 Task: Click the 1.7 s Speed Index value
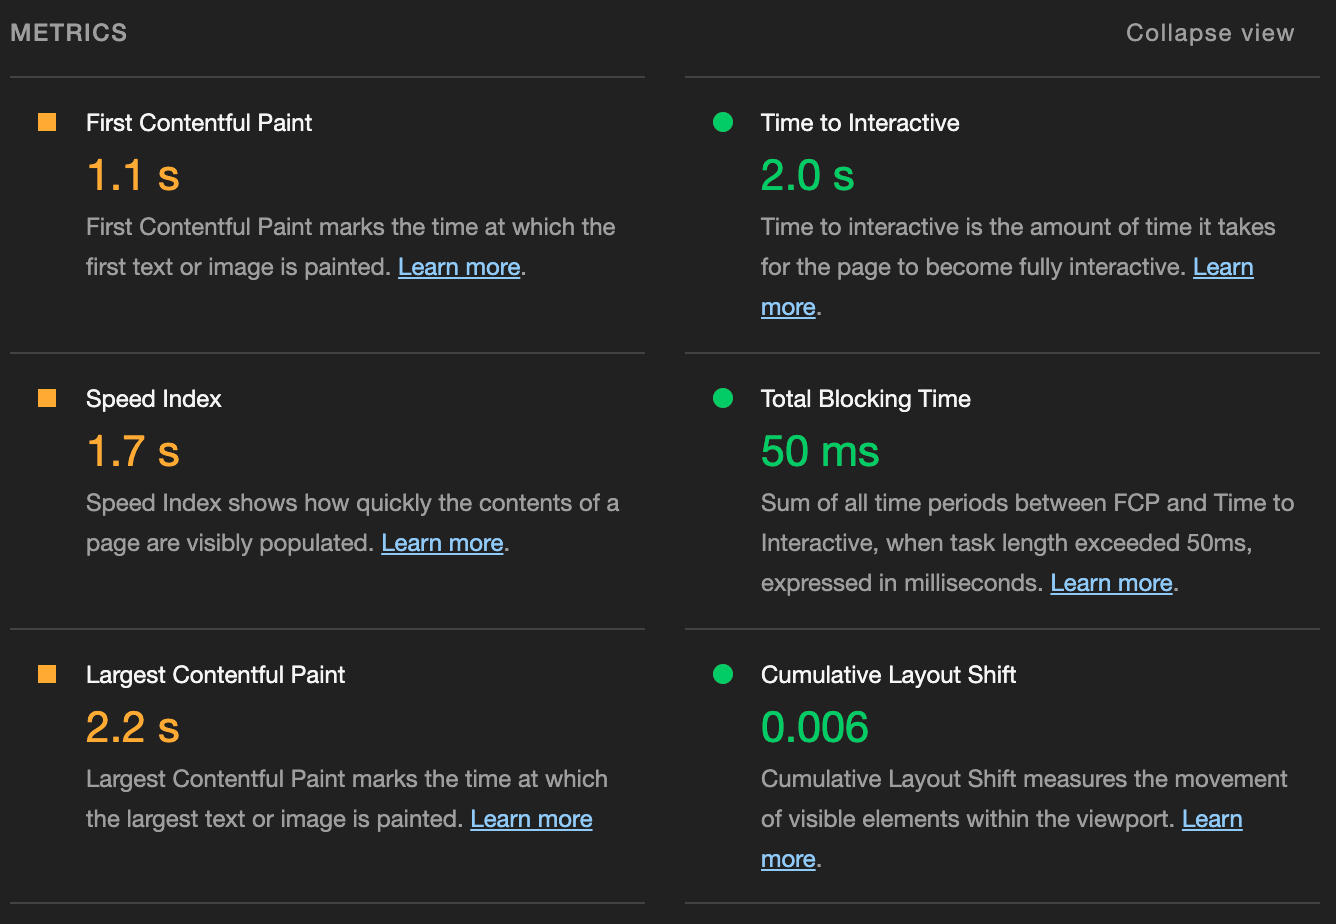pyautogui.click(x=133, y=451)
